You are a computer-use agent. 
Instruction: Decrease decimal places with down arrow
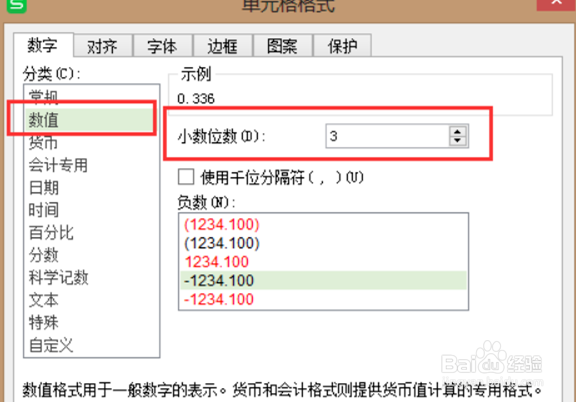coord(457,141)
